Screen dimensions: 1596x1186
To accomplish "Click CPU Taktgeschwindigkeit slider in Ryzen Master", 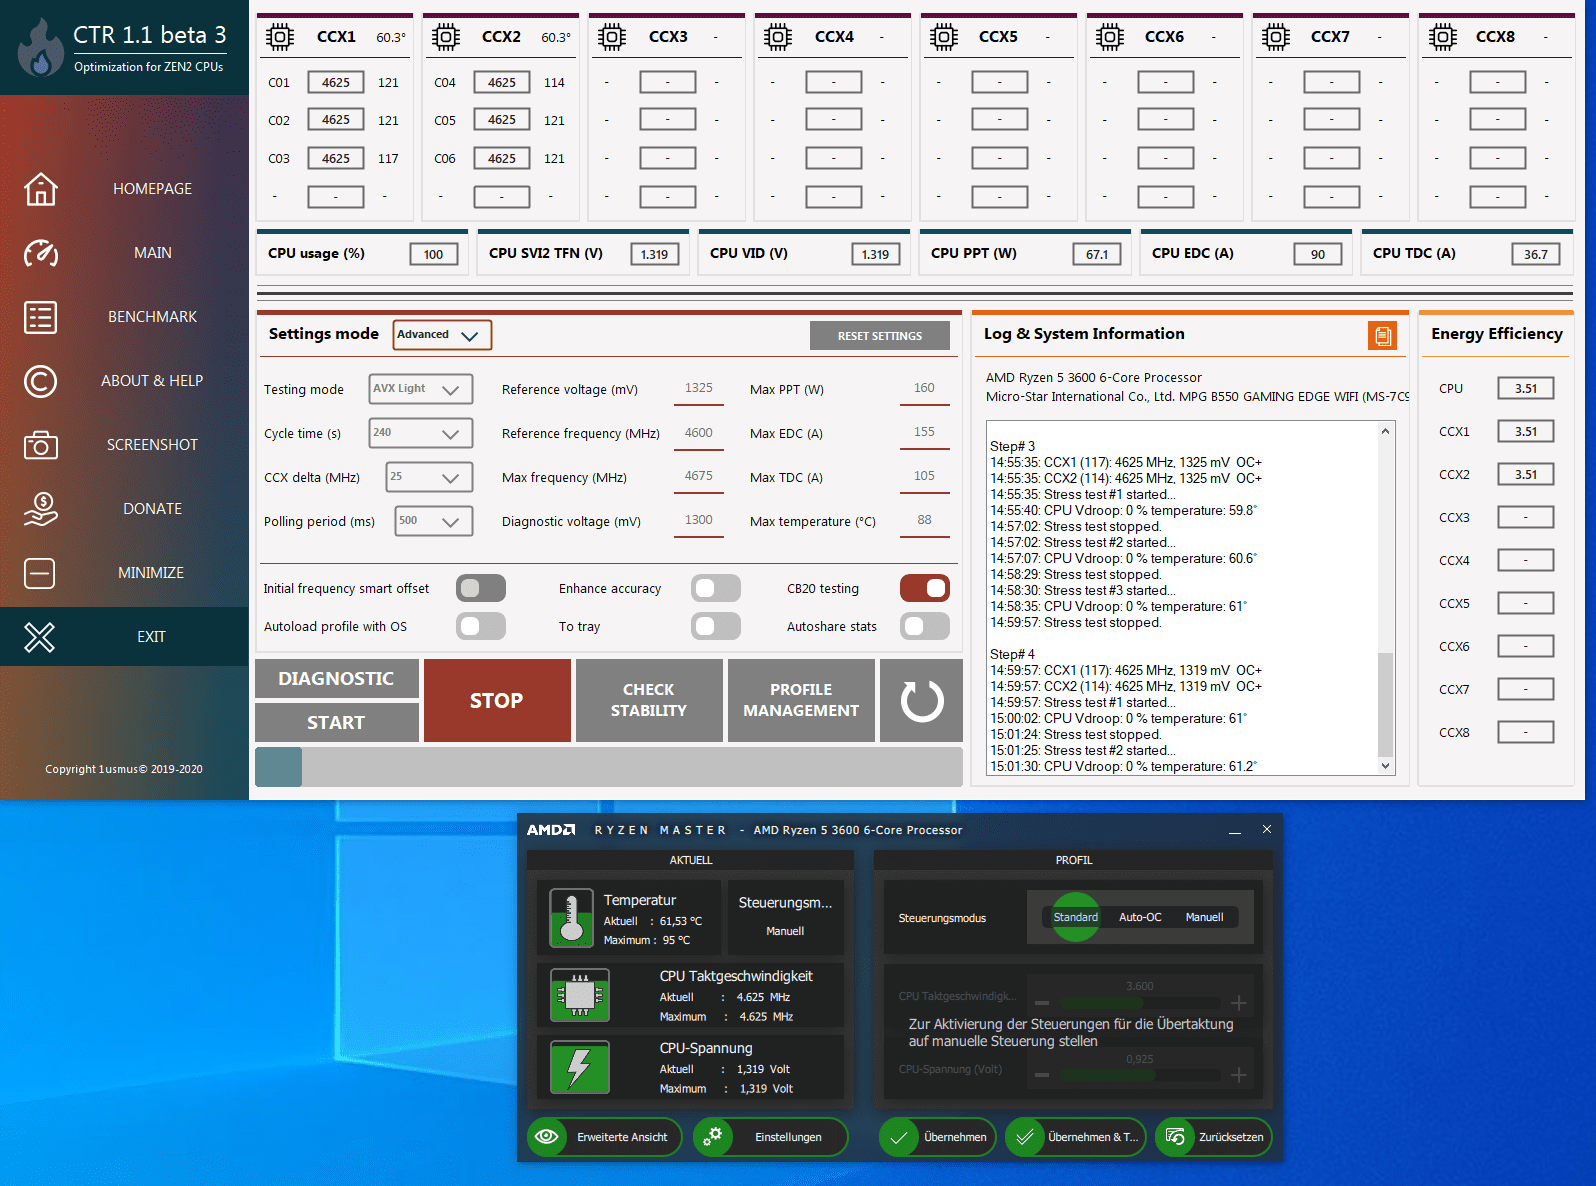I will (1140, 1002).
